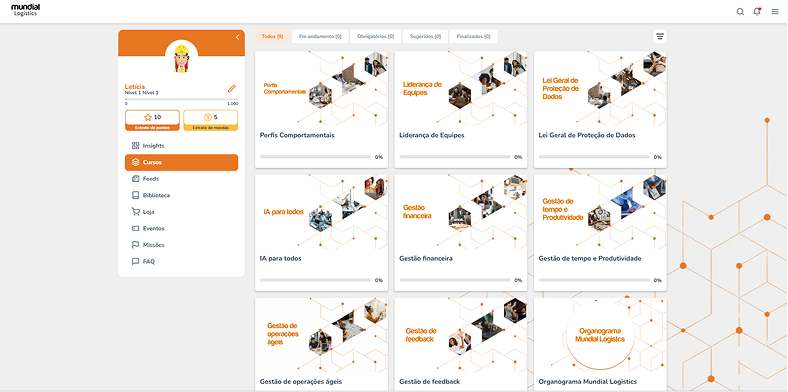Open Extrato de pontos star button
This screenshot has height=392, width=788.
tap(152, 120)
